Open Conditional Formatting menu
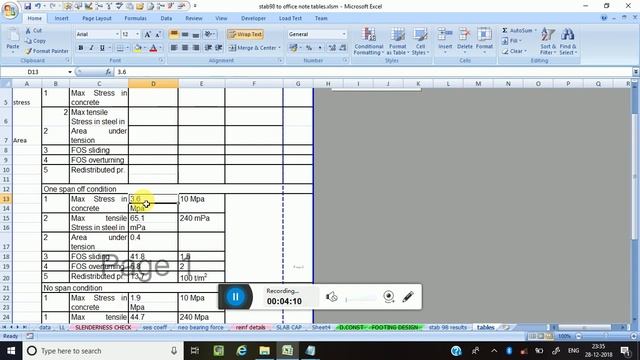The image size is (640, 360). (x=369, y=41)
